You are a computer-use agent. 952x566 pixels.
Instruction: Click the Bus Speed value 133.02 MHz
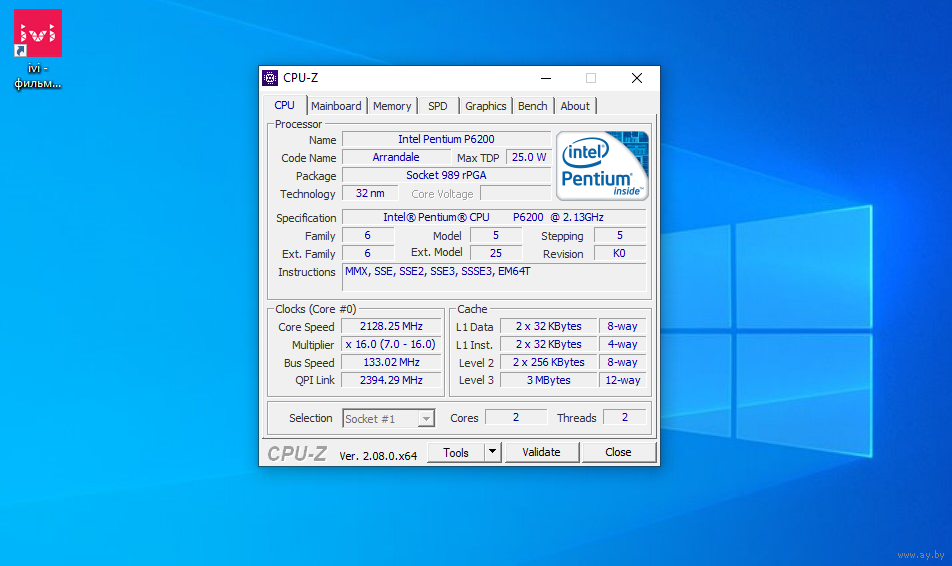[x=391, y=363]
